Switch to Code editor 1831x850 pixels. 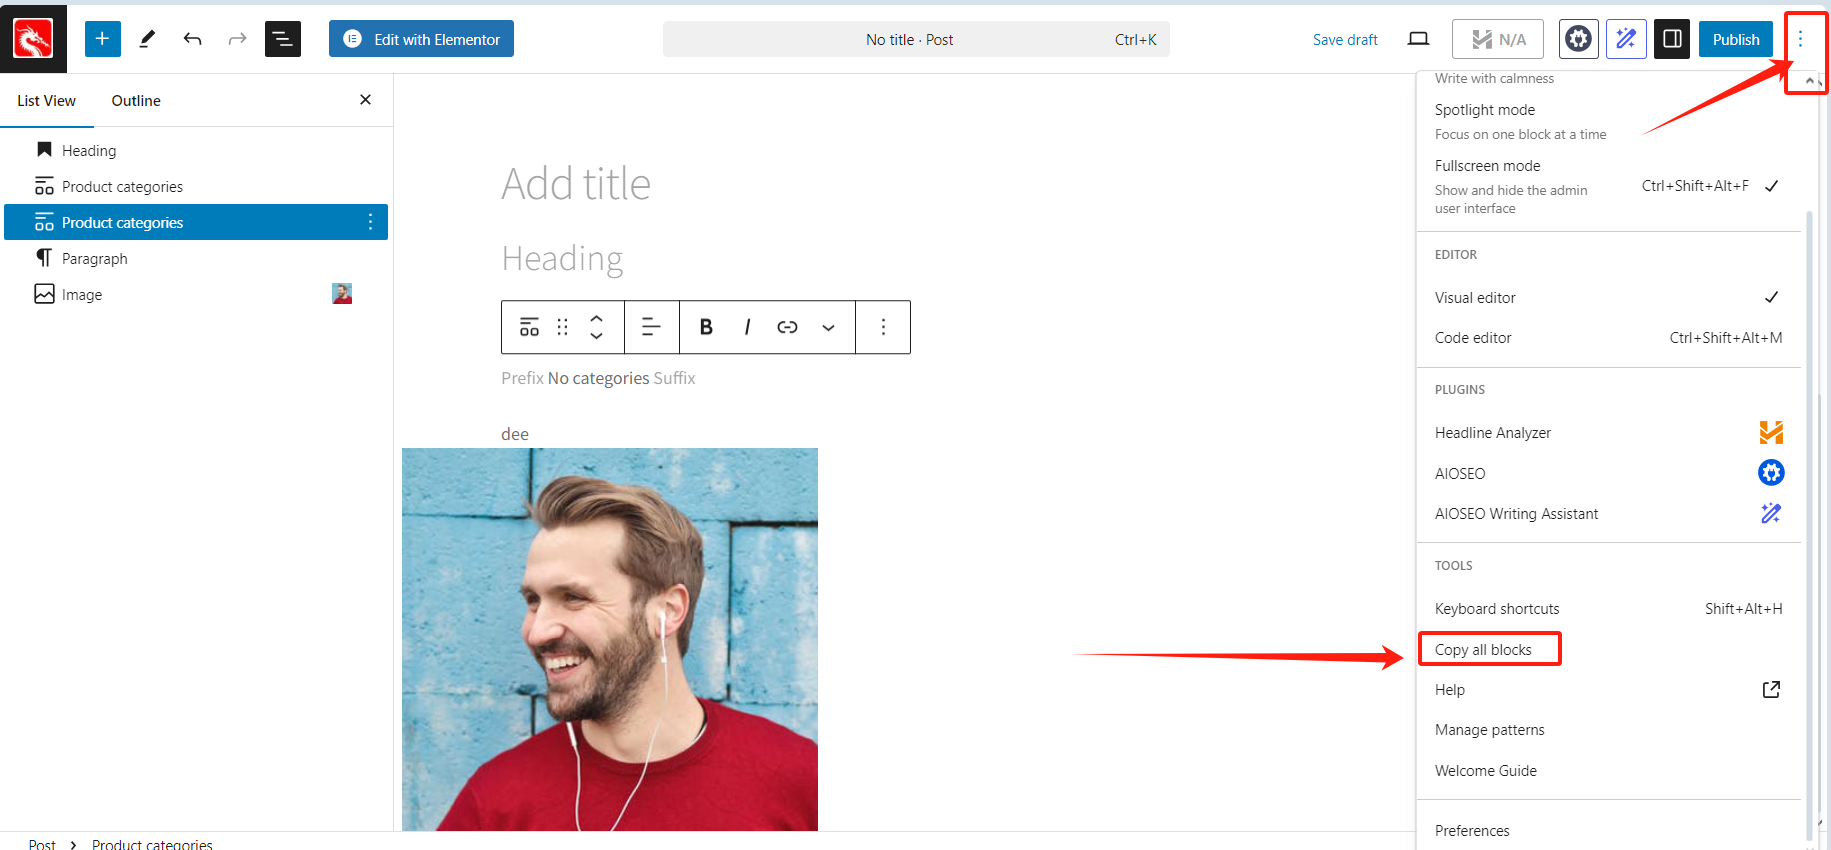click(1609, 338)
